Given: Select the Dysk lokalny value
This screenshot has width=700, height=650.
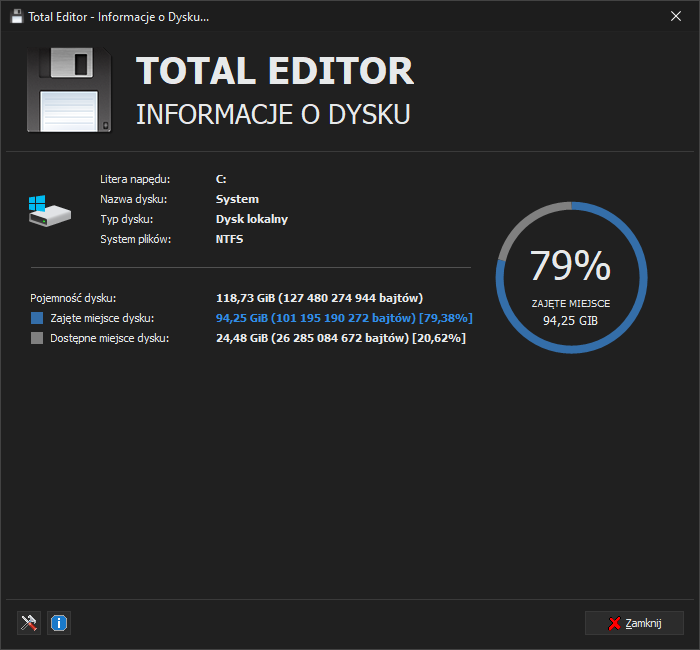Looking at the screenshot, I should point(252,219).
